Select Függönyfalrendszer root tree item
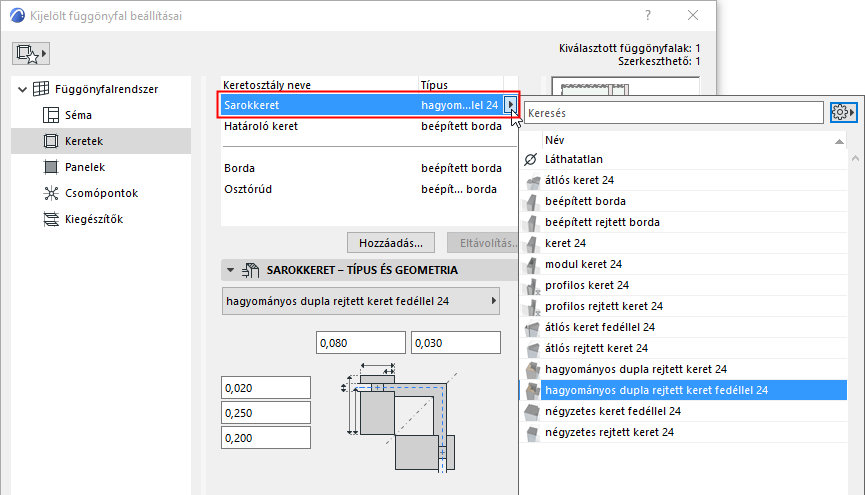 click(x=106, y=89)
